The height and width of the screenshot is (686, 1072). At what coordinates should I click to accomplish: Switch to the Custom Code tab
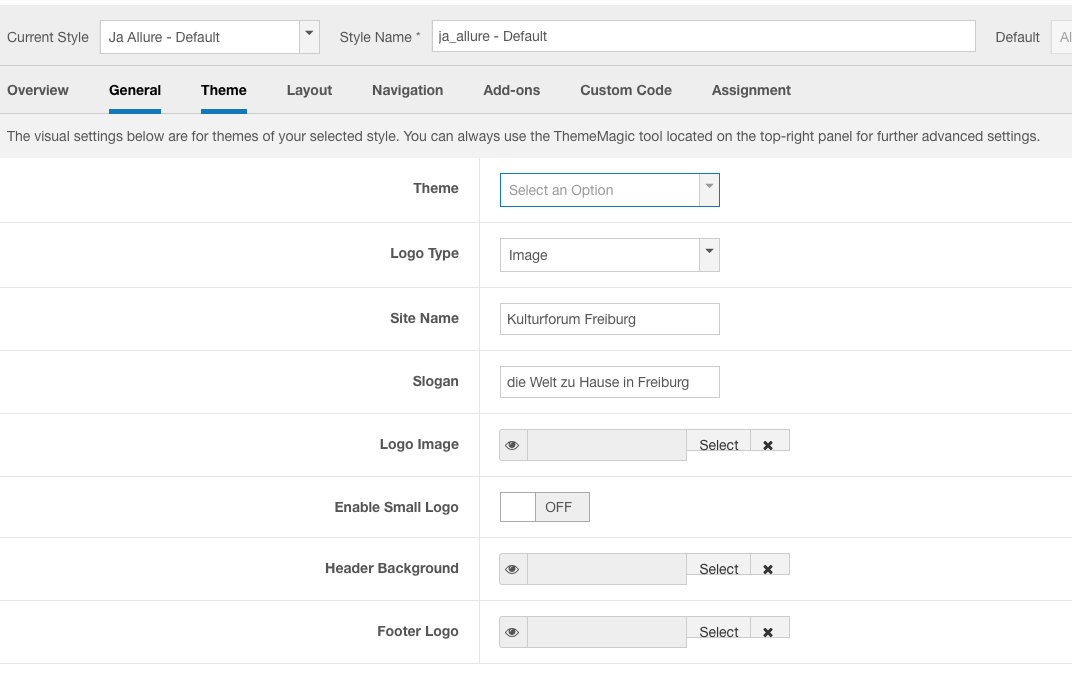tap(626, 90)
